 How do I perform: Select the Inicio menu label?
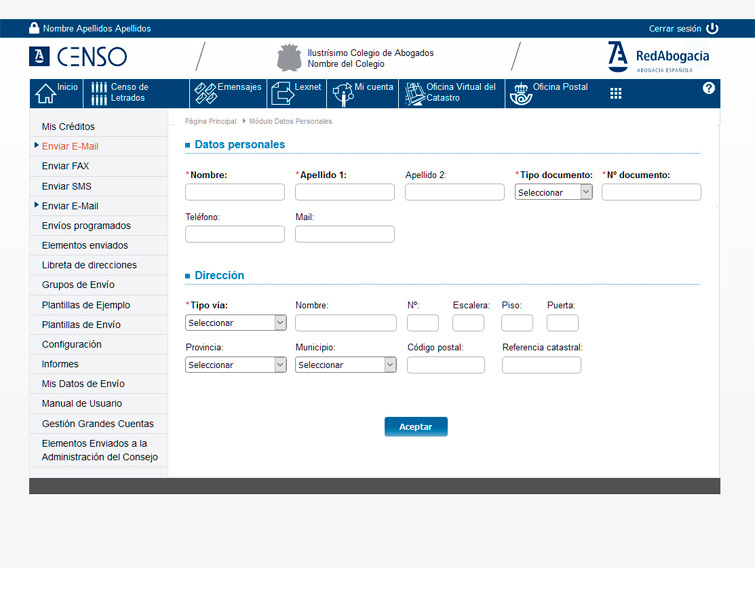(x=67, y=87)
